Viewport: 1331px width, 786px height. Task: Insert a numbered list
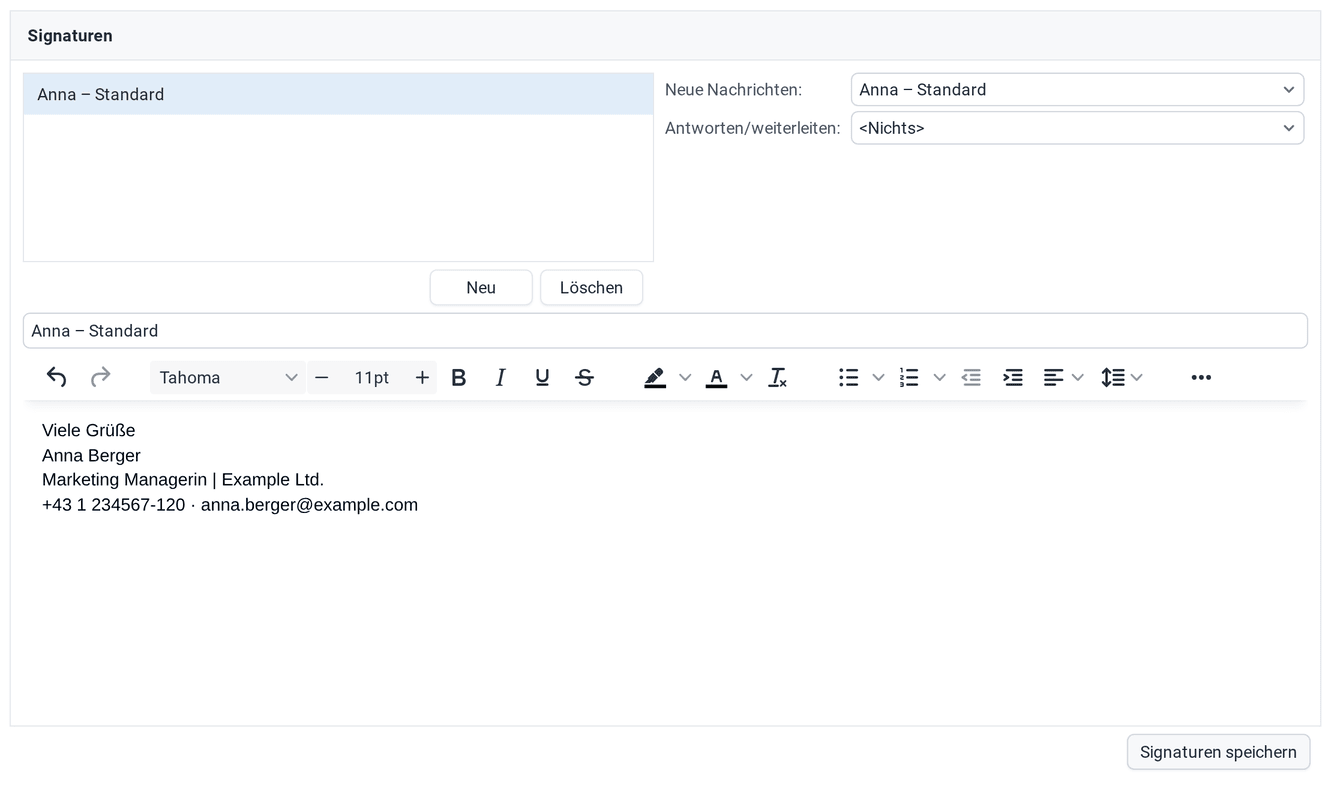[x=909, y=377]
